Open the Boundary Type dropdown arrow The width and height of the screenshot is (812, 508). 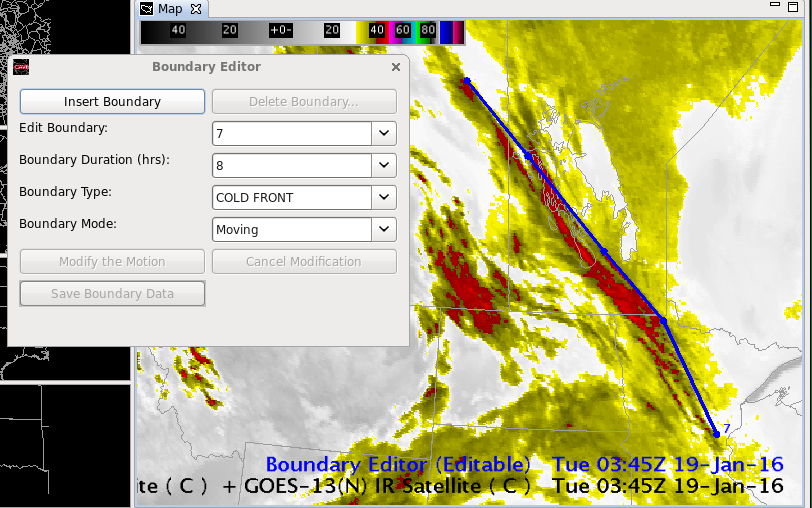384,197
